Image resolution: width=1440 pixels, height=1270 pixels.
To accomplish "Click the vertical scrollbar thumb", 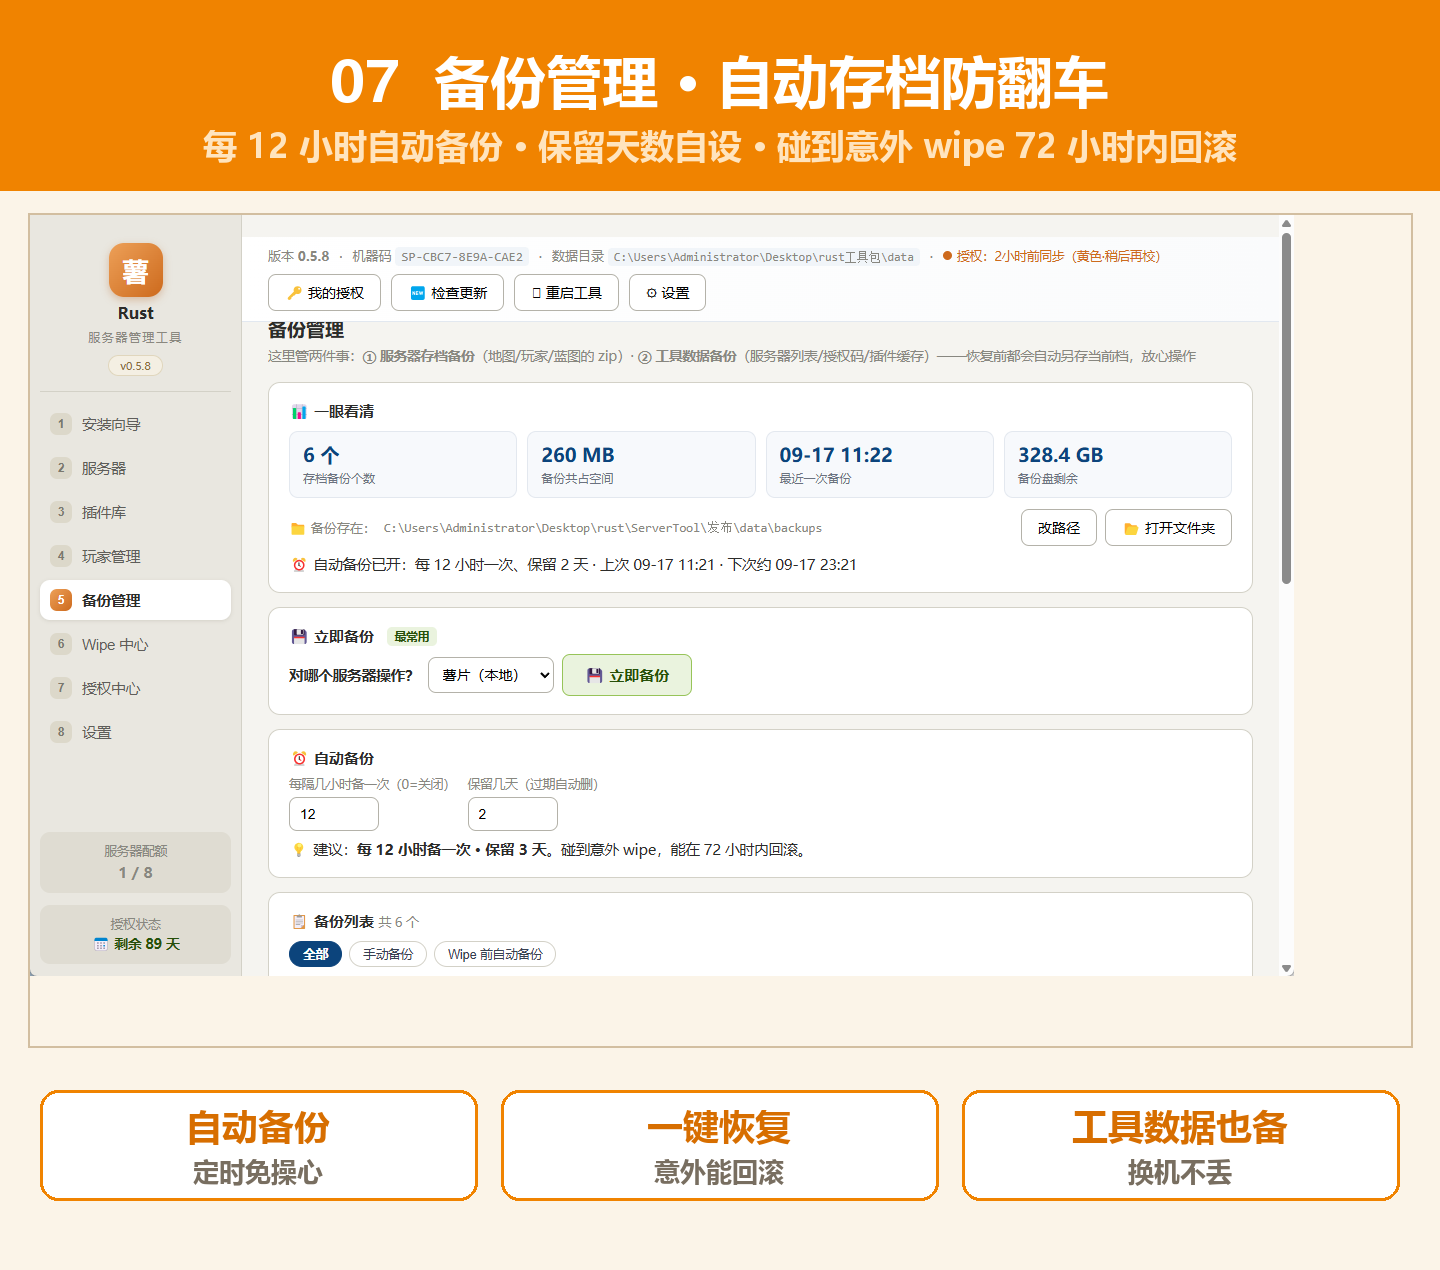I will (x=1286, y=408).
